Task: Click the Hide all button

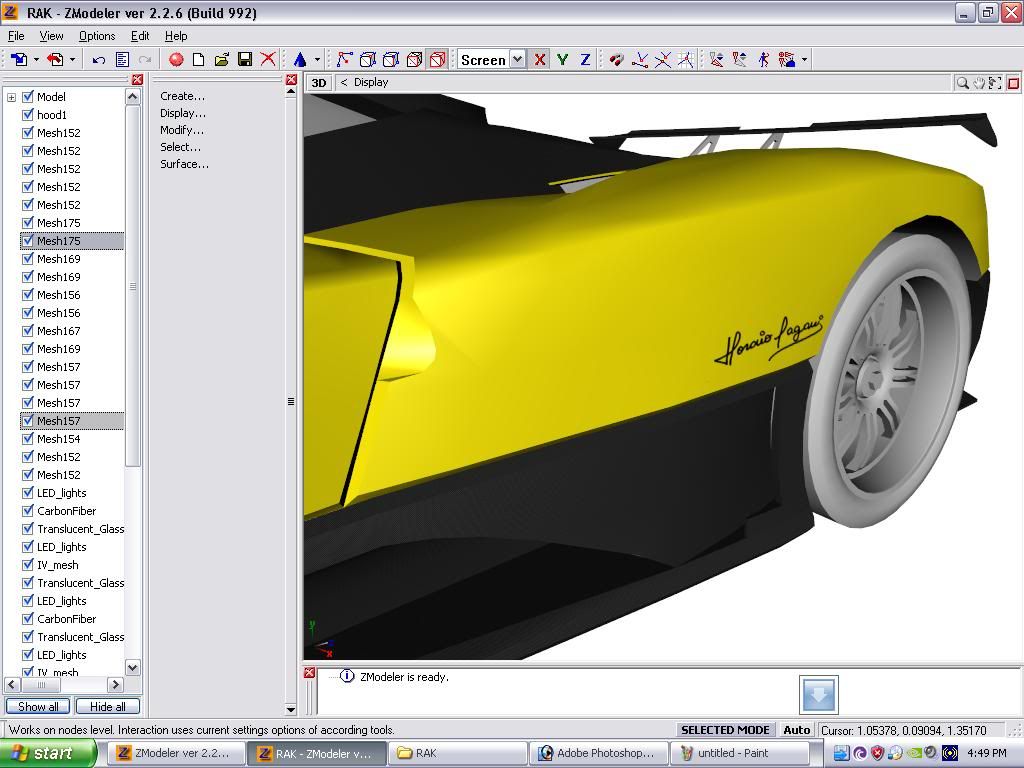Action: point(107,707)
